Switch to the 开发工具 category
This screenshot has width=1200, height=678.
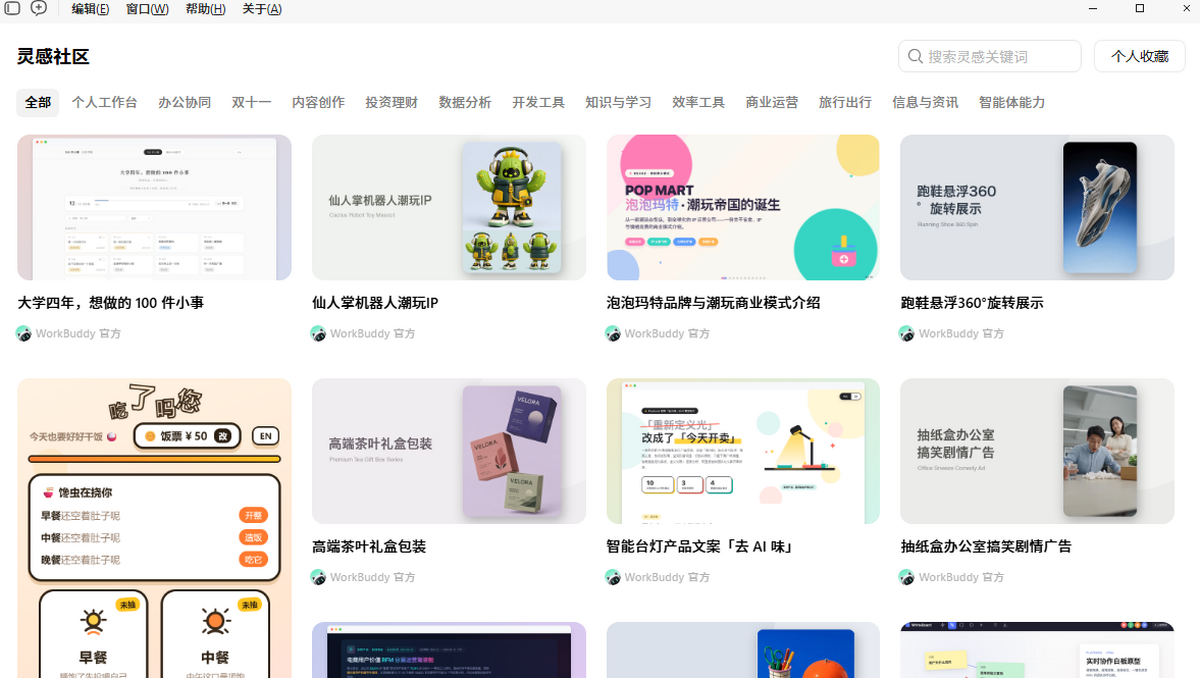click(538, 103)
